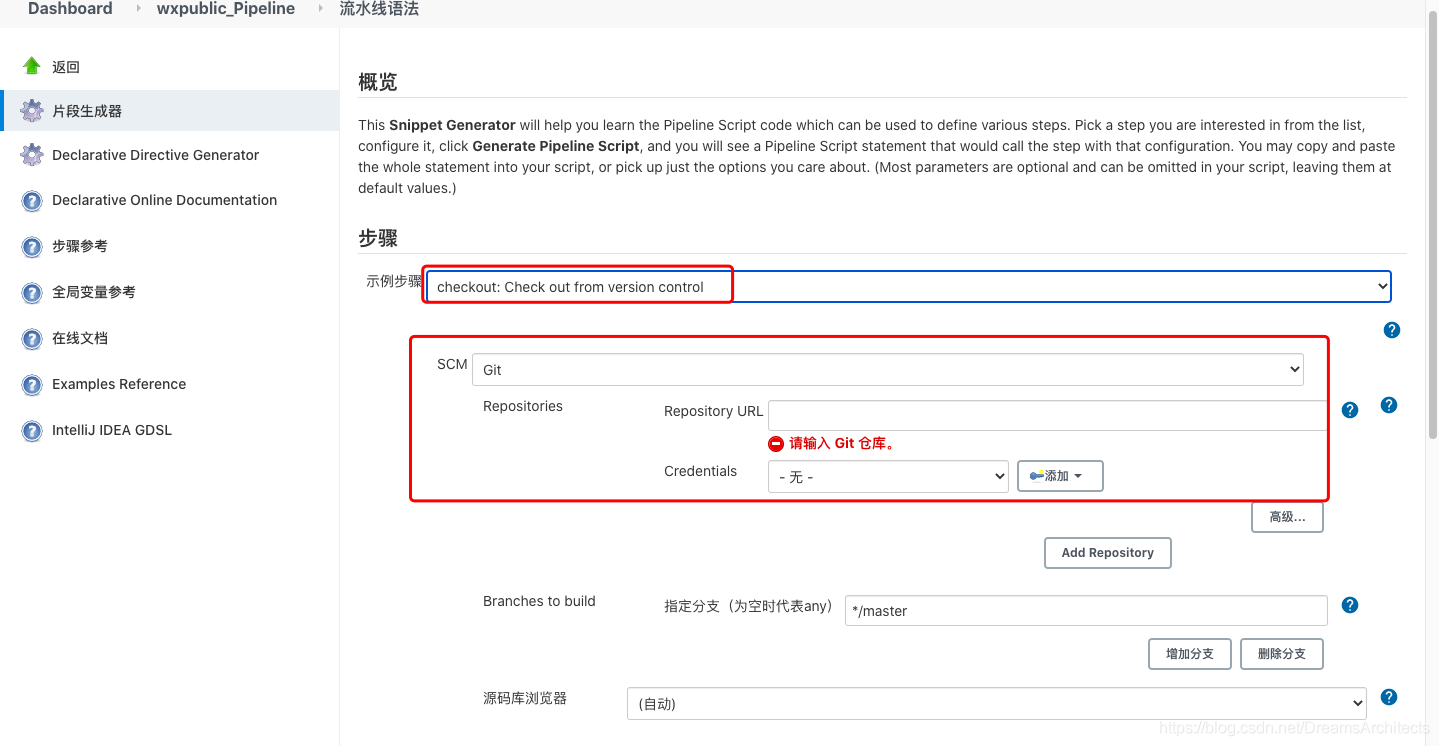
Task: Click the 增加分支 button
Action: 1189,654
